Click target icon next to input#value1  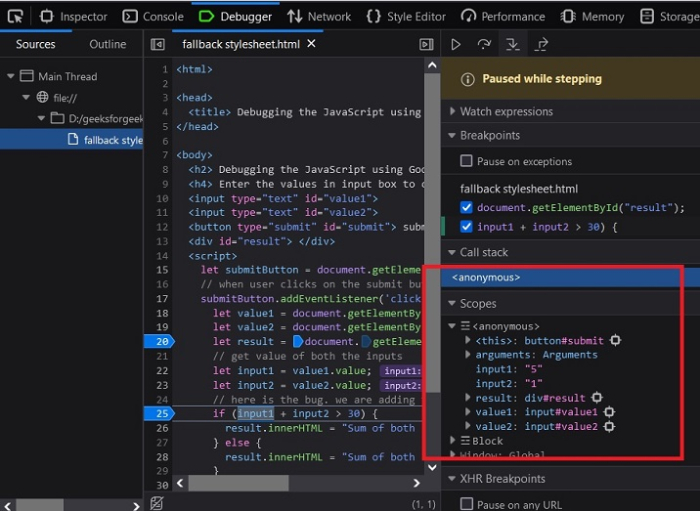(x=608, y=412)
